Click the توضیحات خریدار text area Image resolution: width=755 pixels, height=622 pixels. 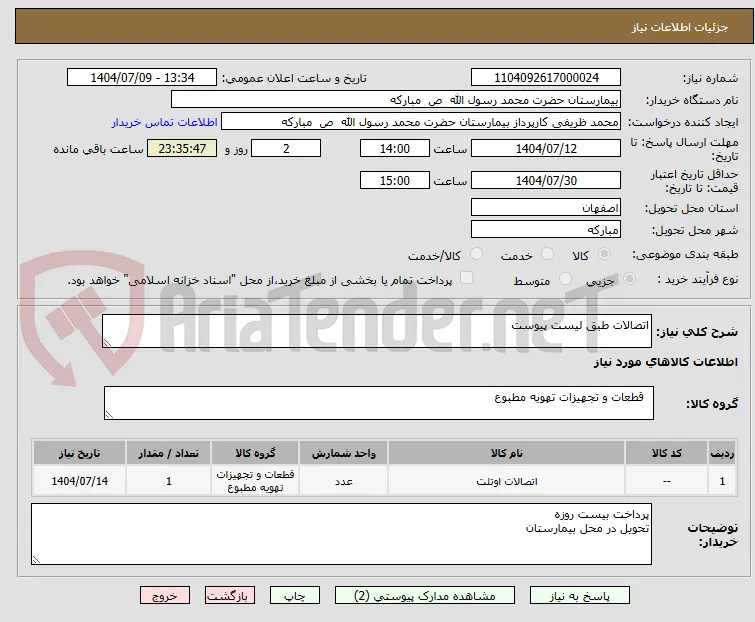[341, 534]
